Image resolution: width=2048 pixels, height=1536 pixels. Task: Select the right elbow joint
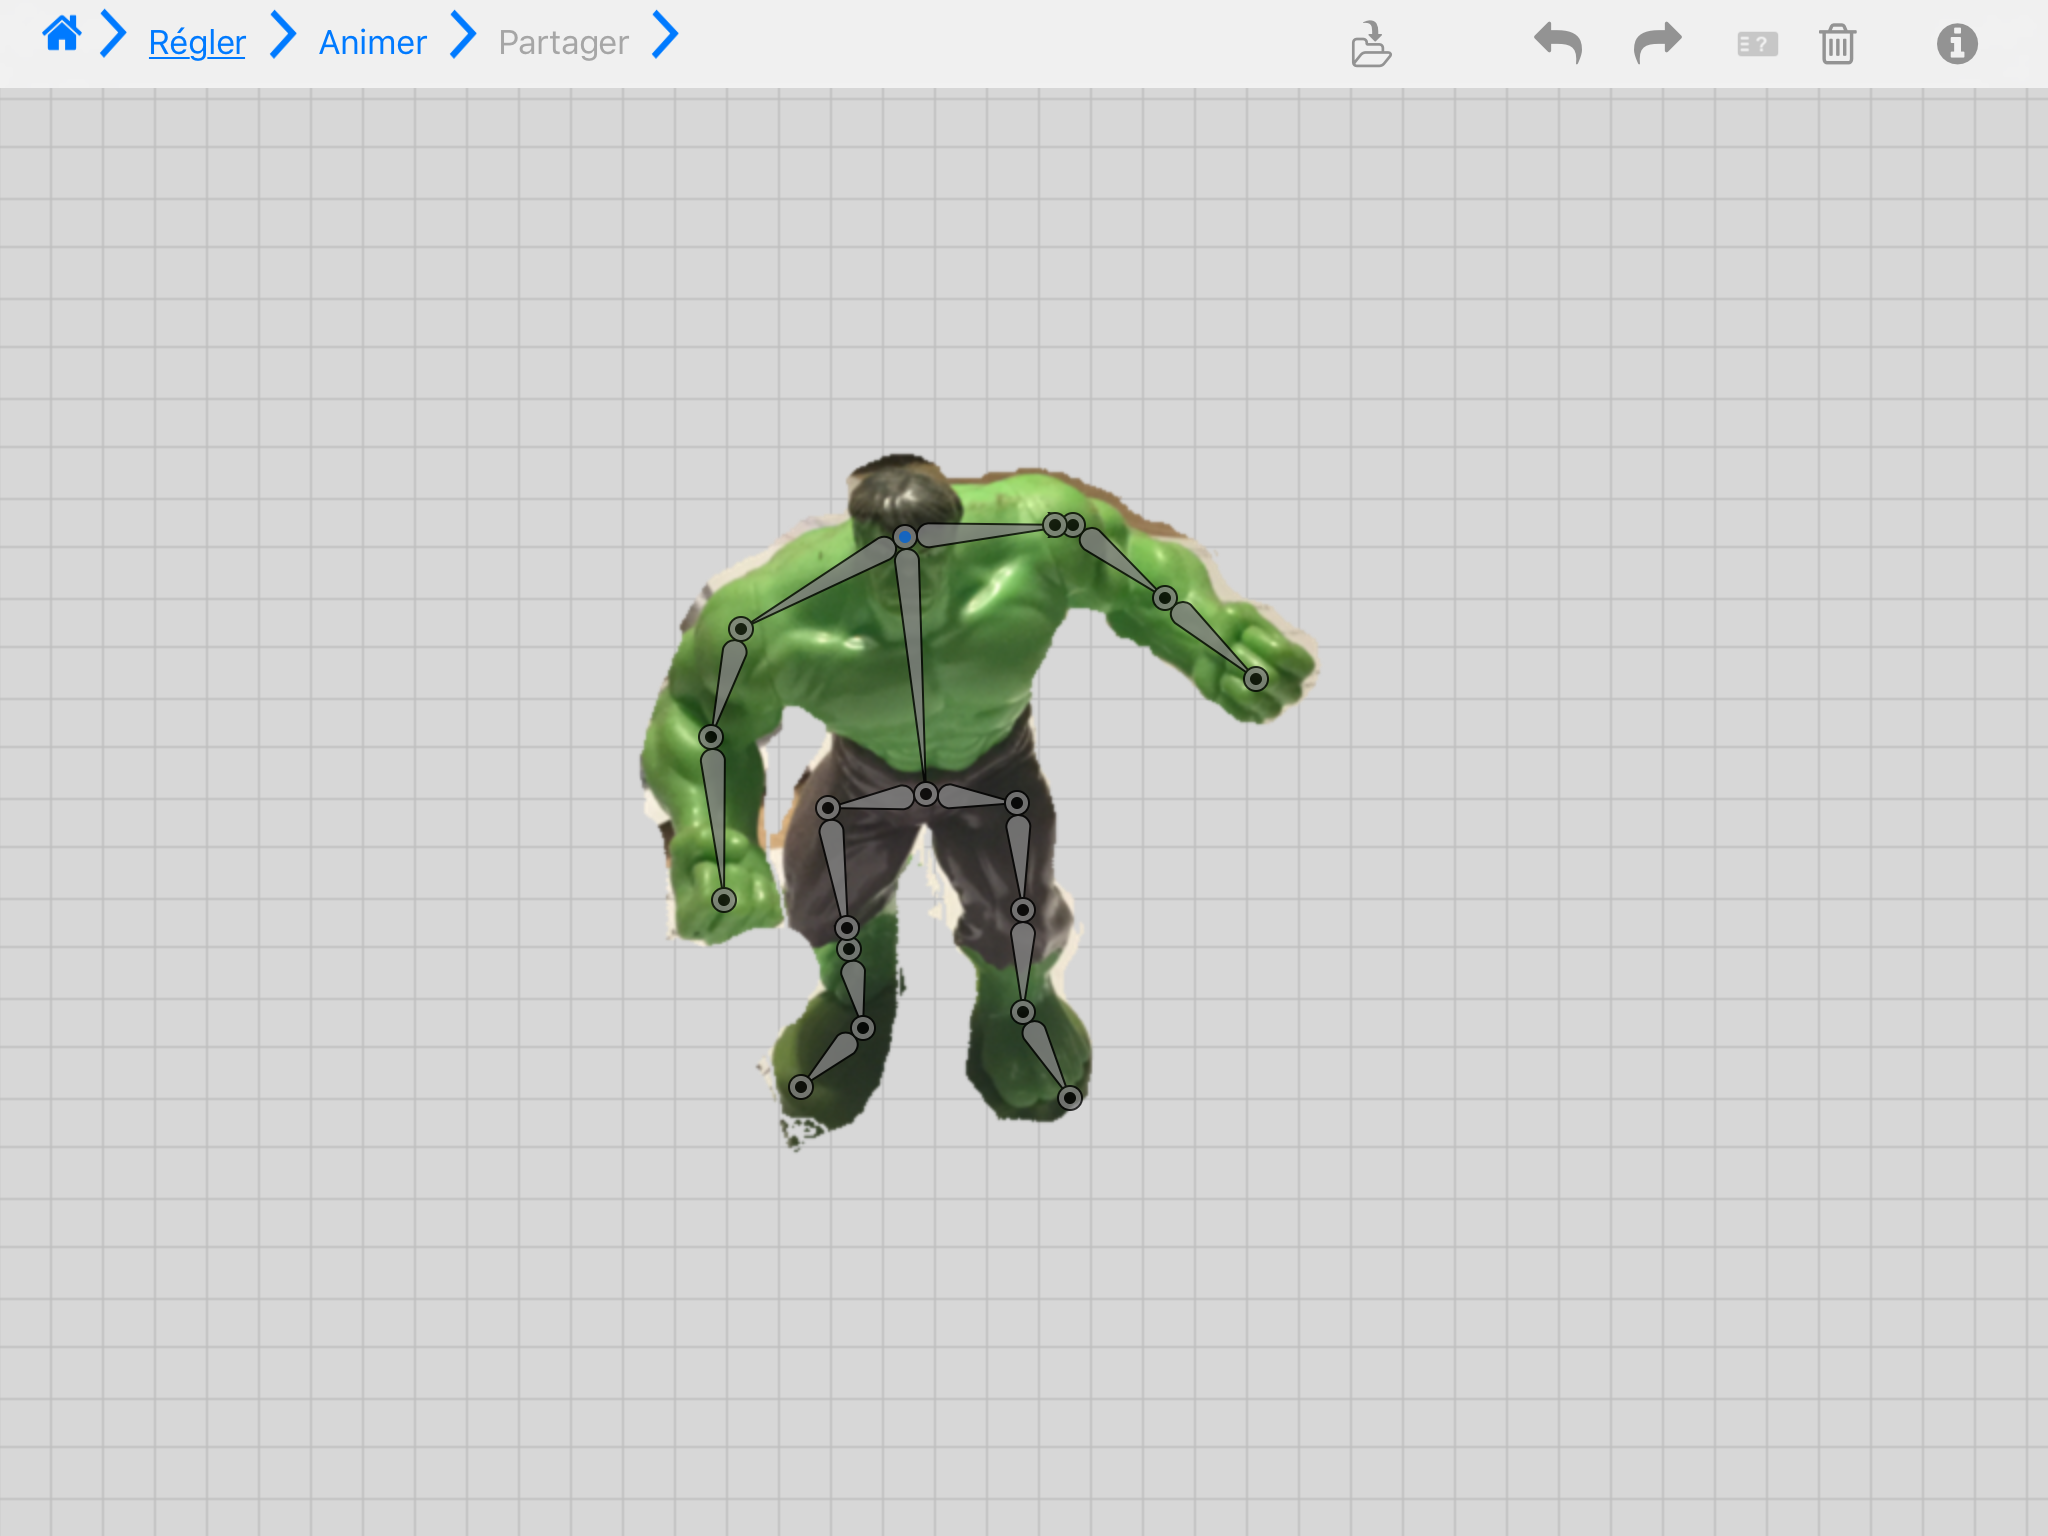(x=1165, y=598)
